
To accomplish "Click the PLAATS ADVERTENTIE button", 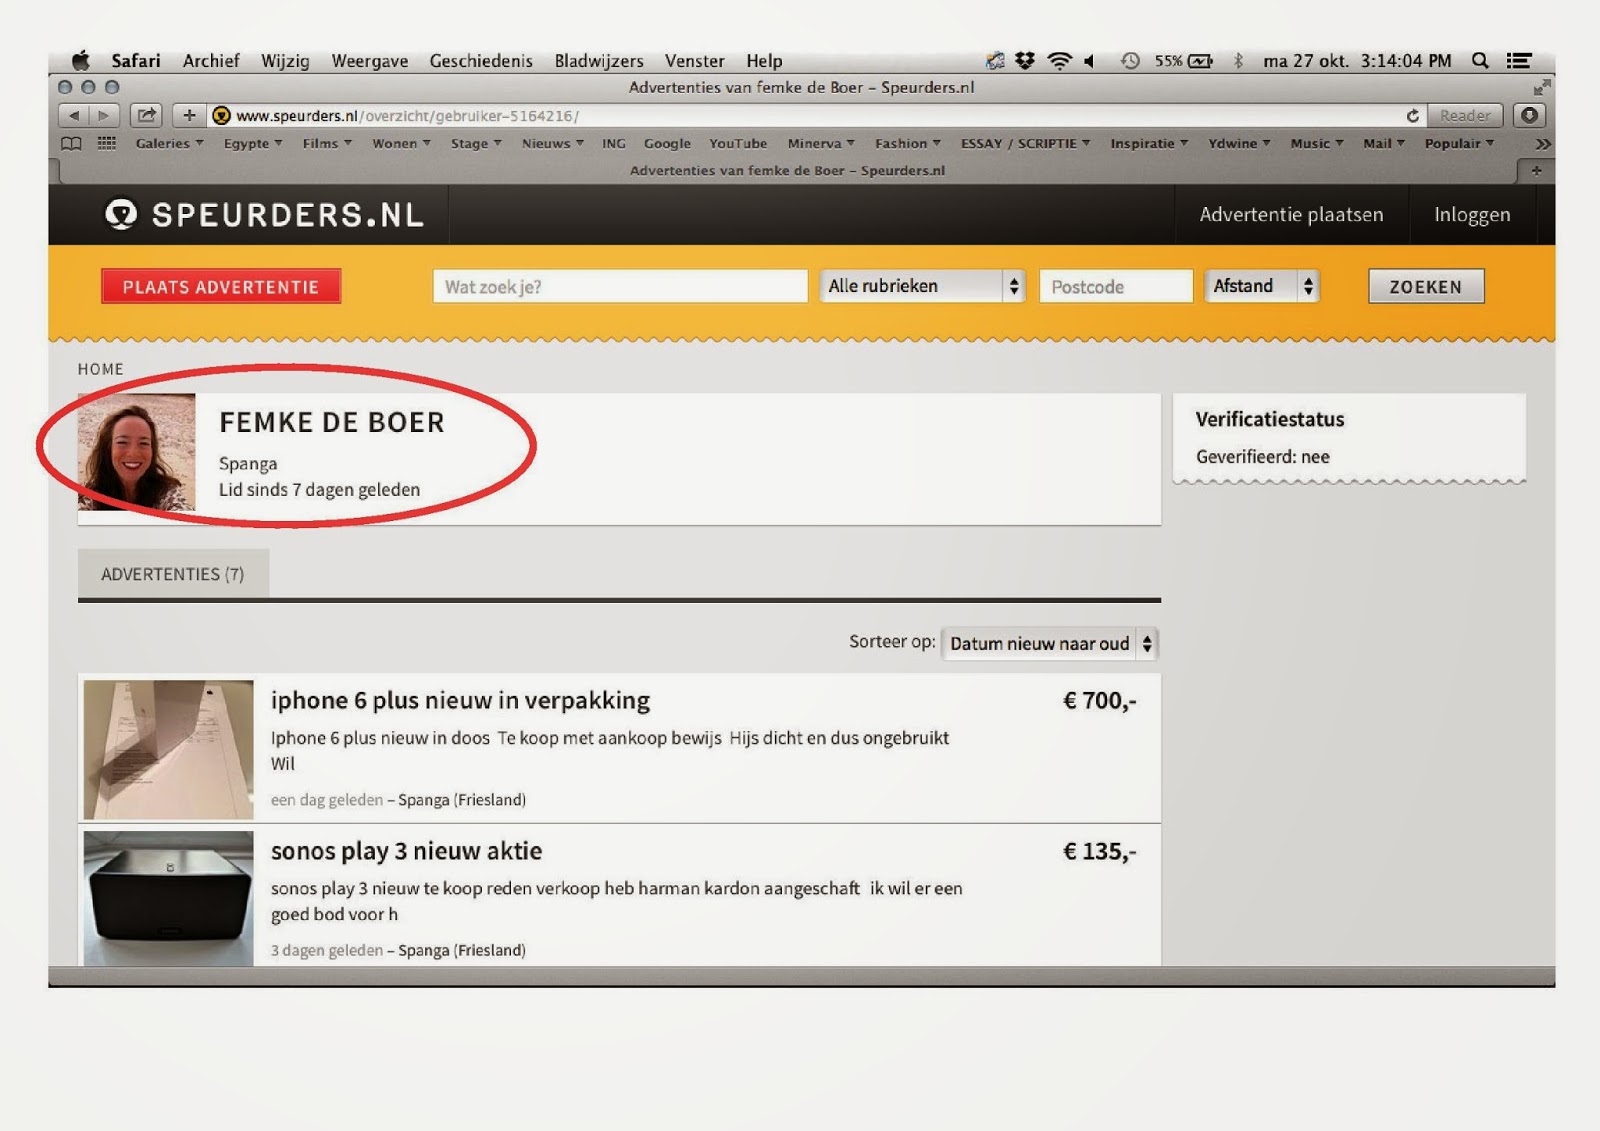I will click(221, 287).
